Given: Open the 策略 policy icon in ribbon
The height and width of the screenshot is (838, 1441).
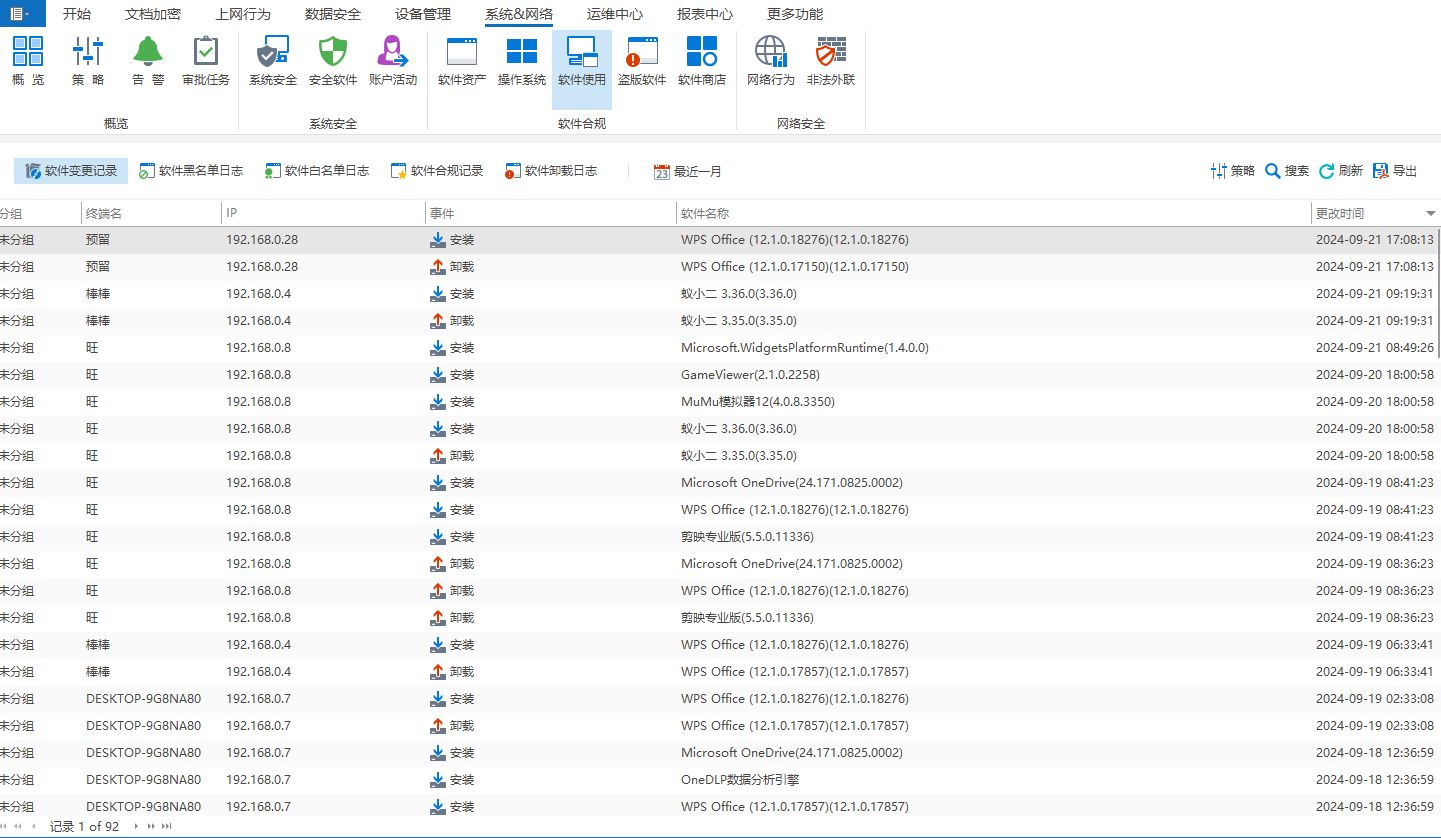Looking at the screenshot, I should 88,61.
